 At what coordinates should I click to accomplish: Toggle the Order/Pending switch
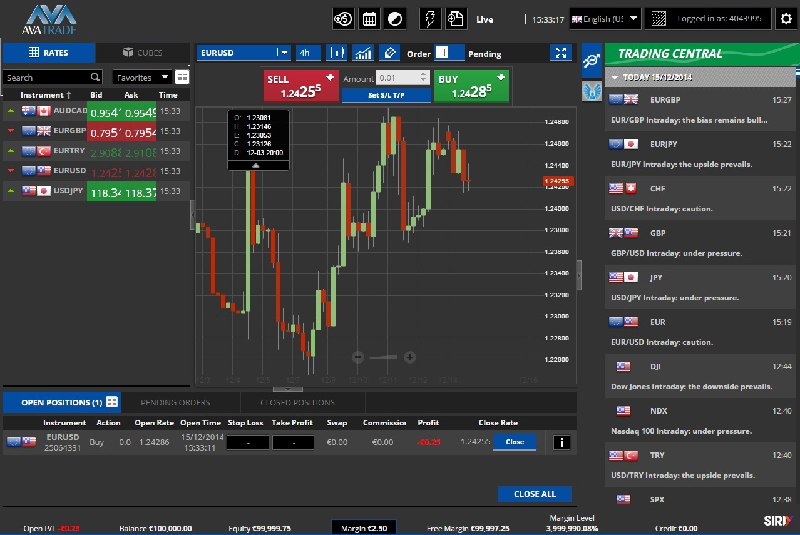(x=449, y=53)
